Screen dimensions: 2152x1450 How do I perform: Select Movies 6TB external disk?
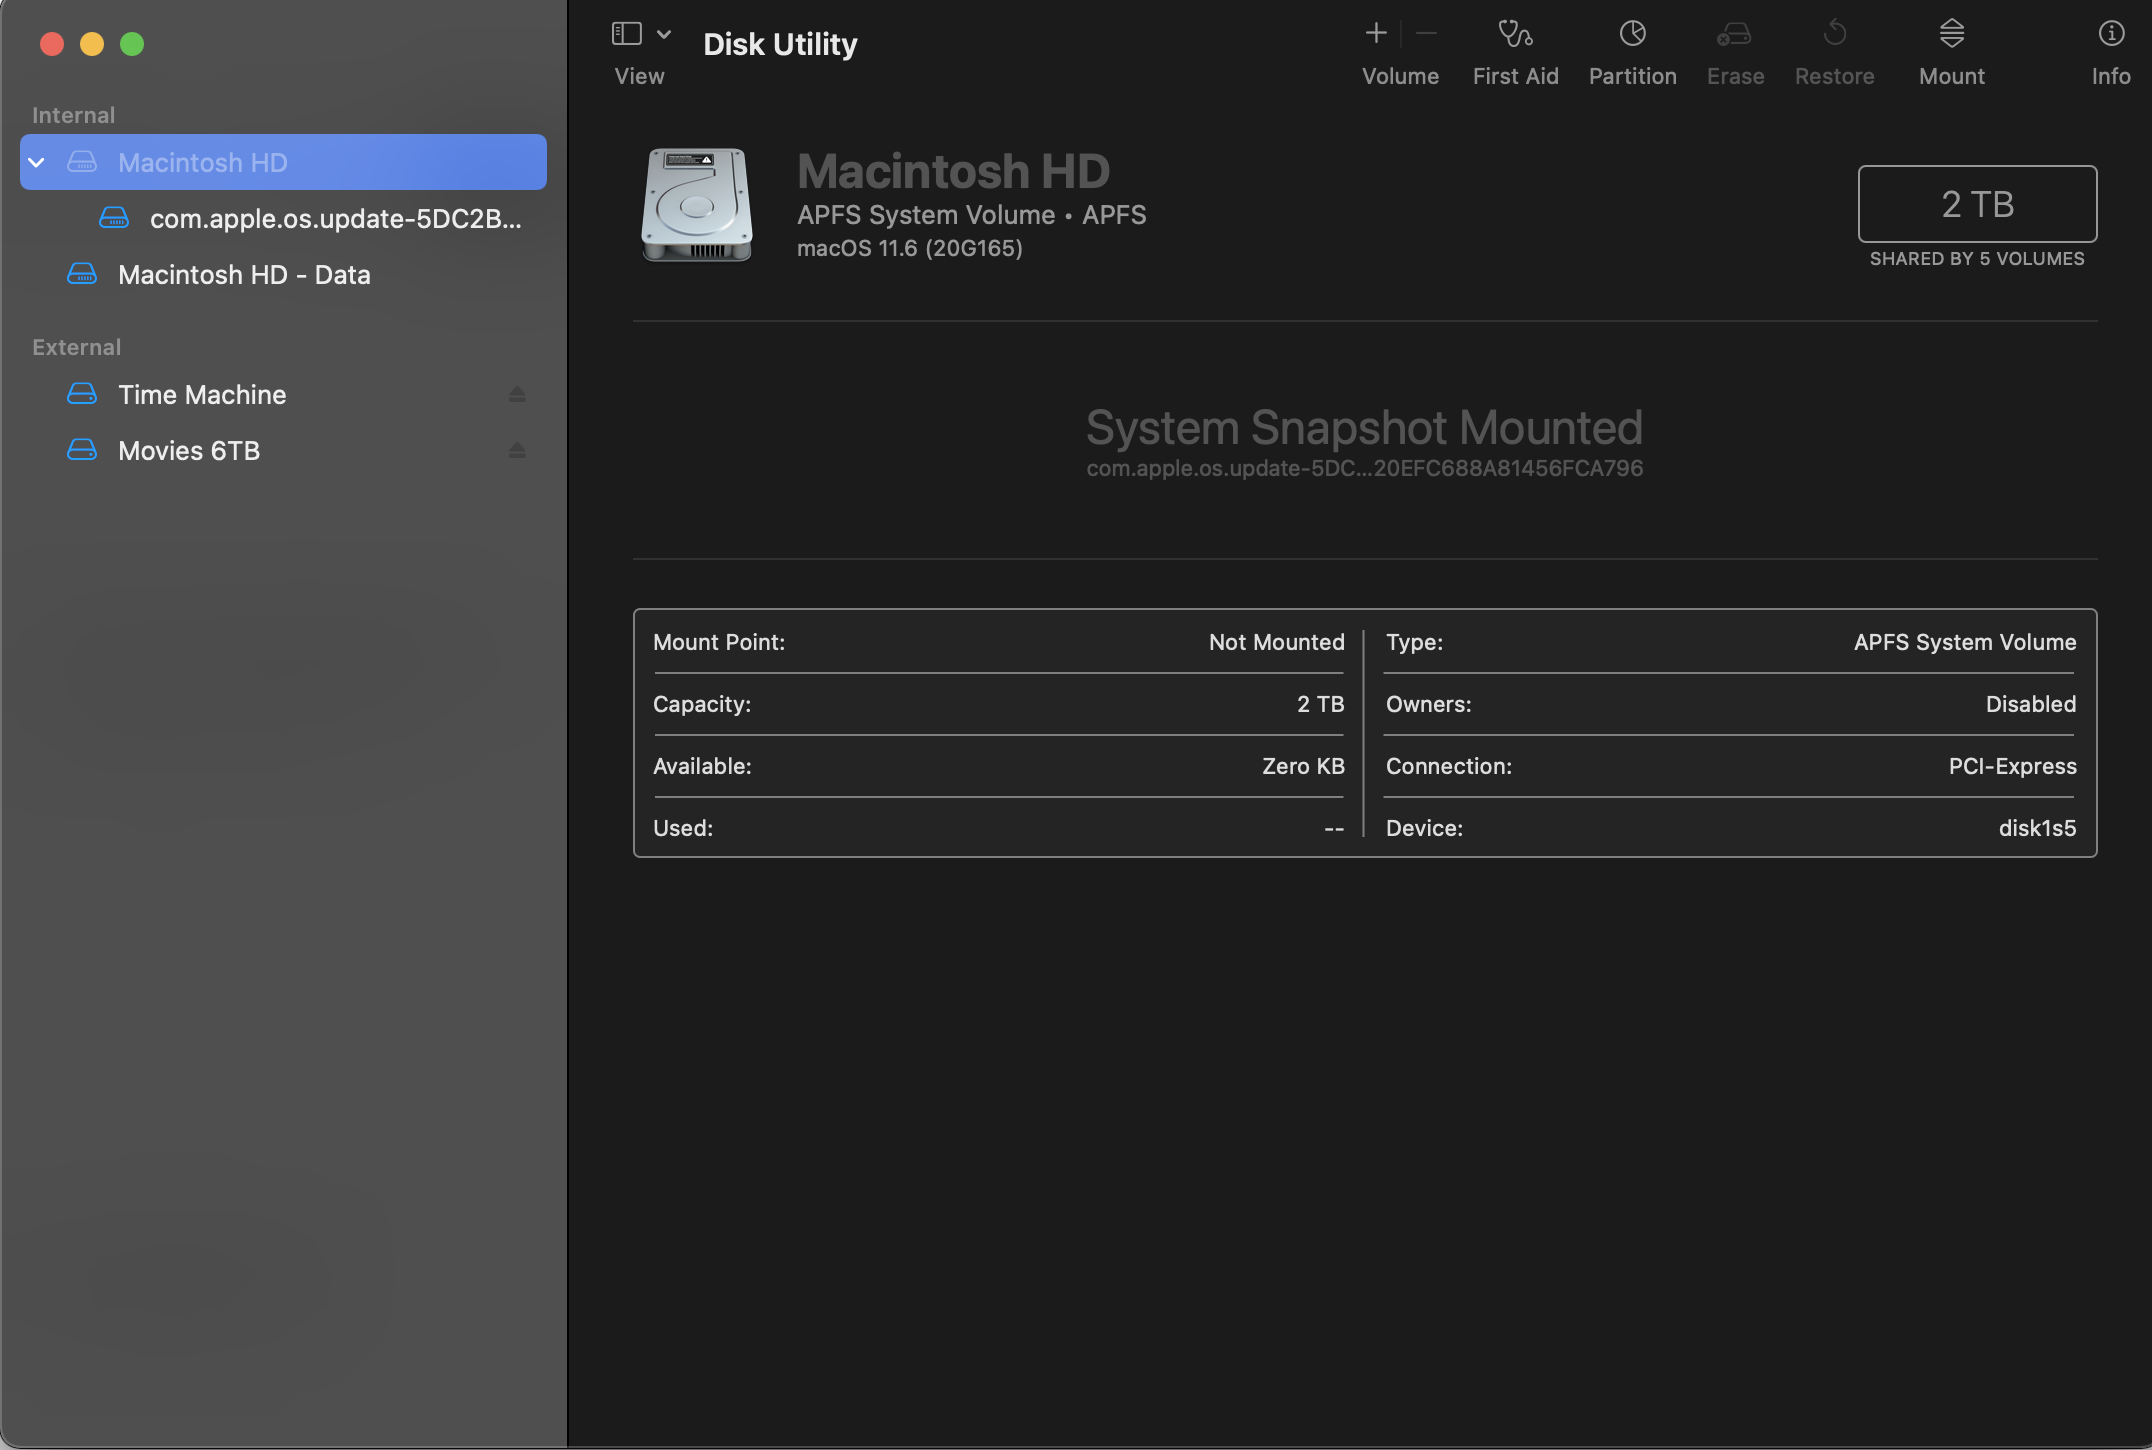[x=189, y=451]
